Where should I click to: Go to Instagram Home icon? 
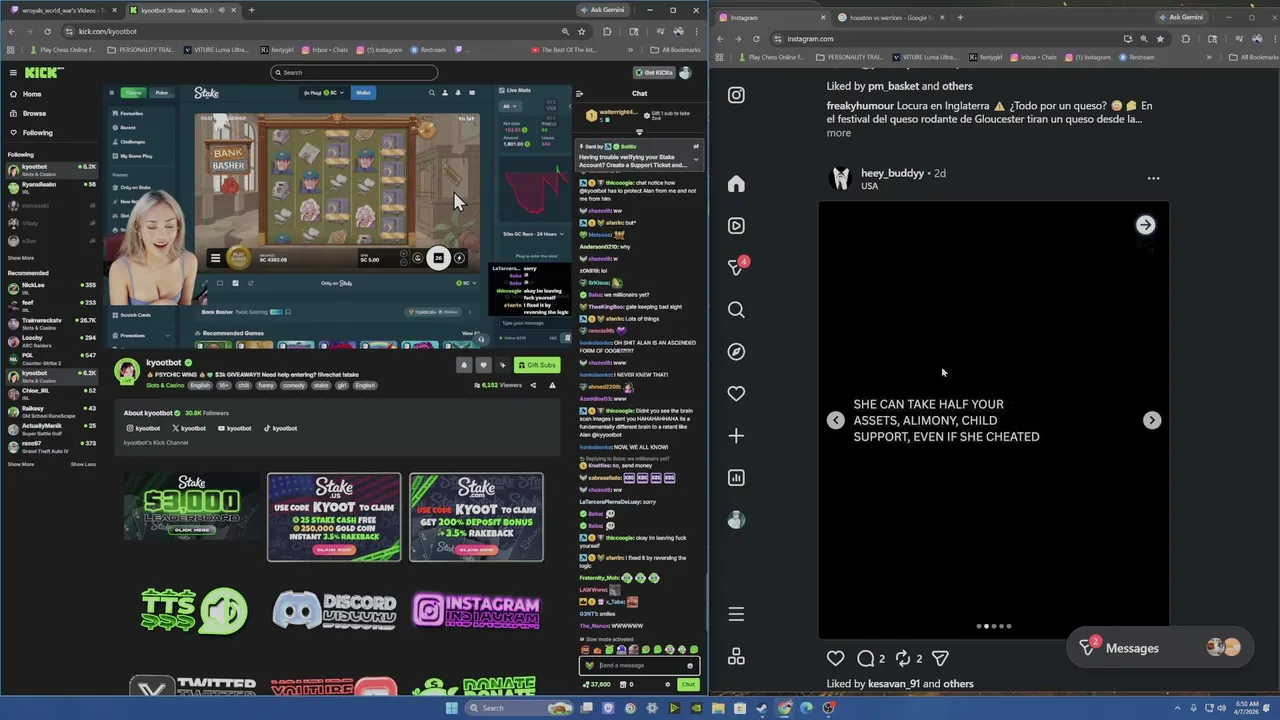pos(736,184)
